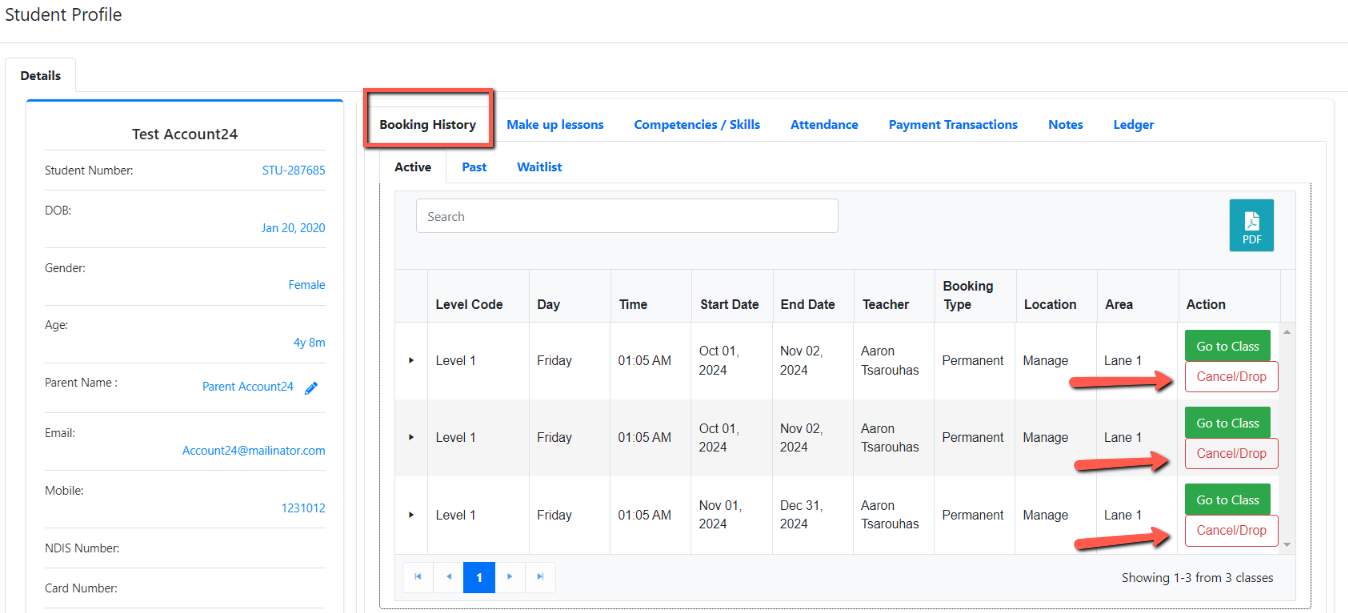Select the Booking History tab

[x=428, y=125]
